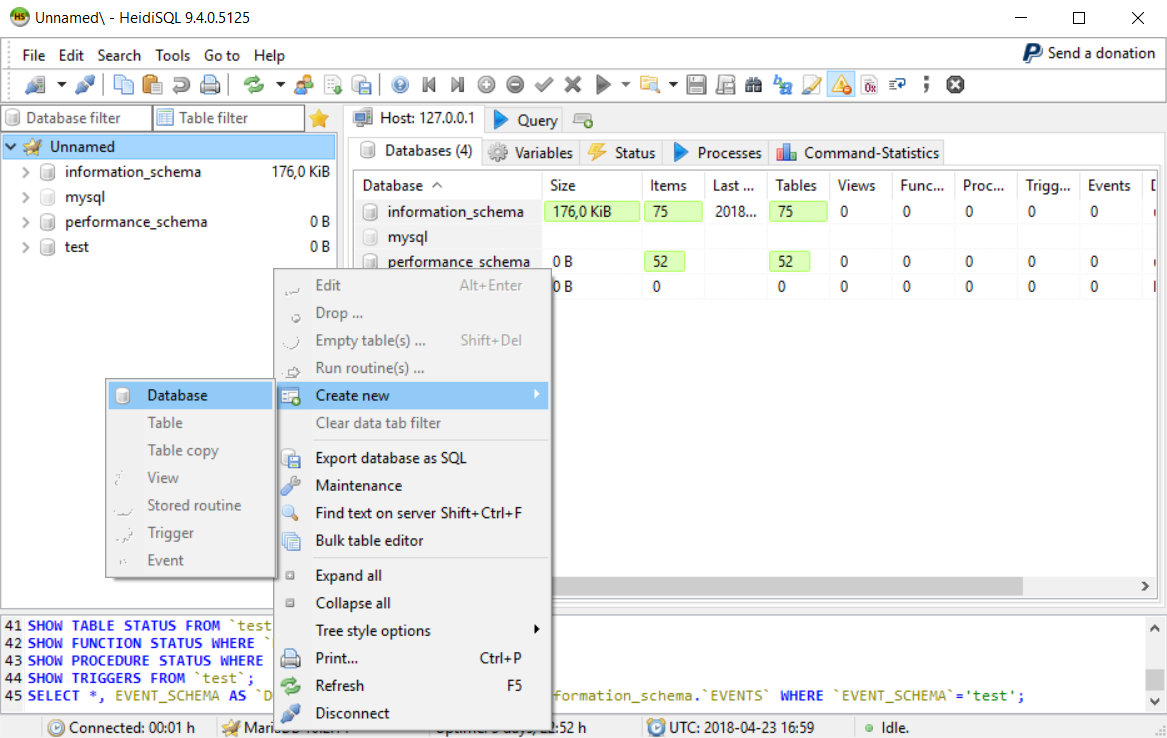Screen dimensions: 1167x738
Task: Choose Export database as SQL
Action: coord(412,458)
